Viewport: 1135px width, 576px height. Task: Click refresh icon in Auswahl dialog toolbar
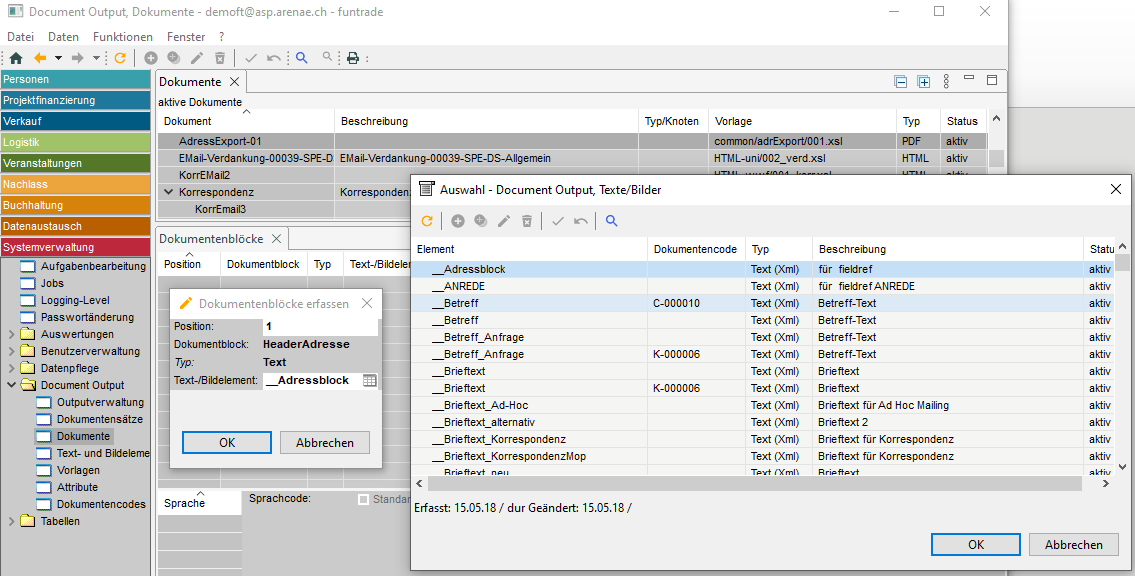(427, 221)
